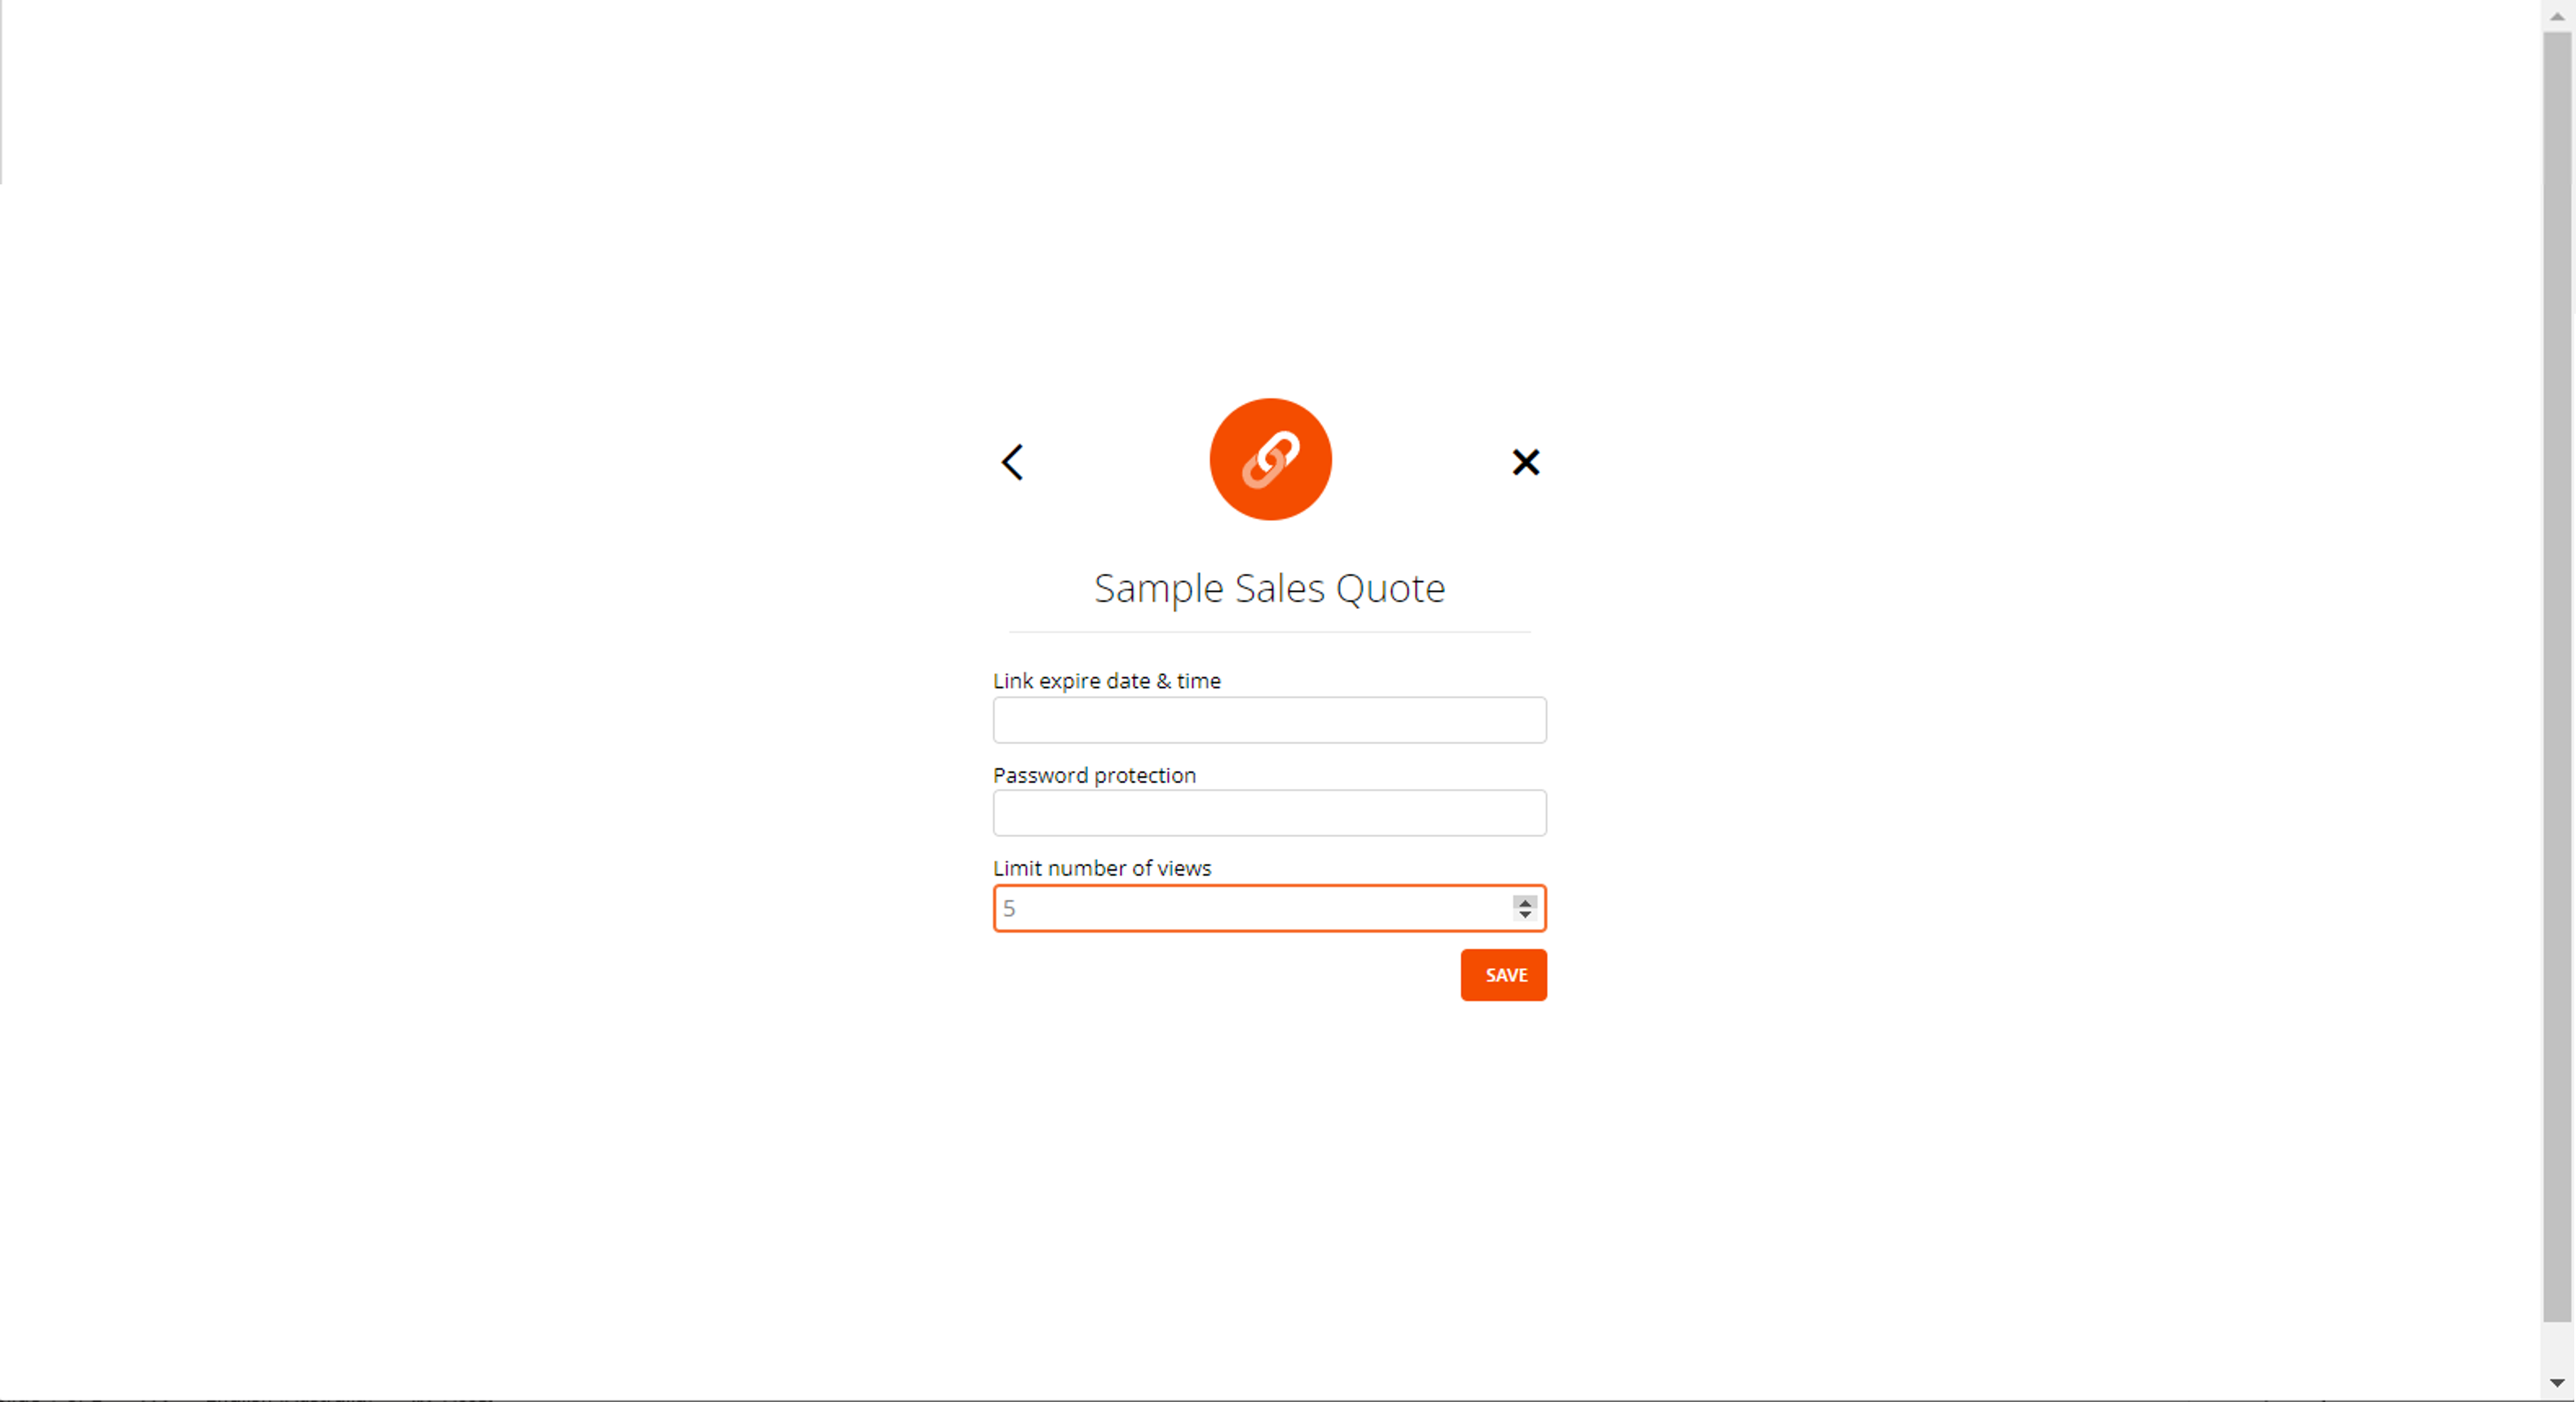The height and width of the screenshot is (1402, 2576).
Task: Click the page scrollbar down arrow
Action: point(2556,1384)
